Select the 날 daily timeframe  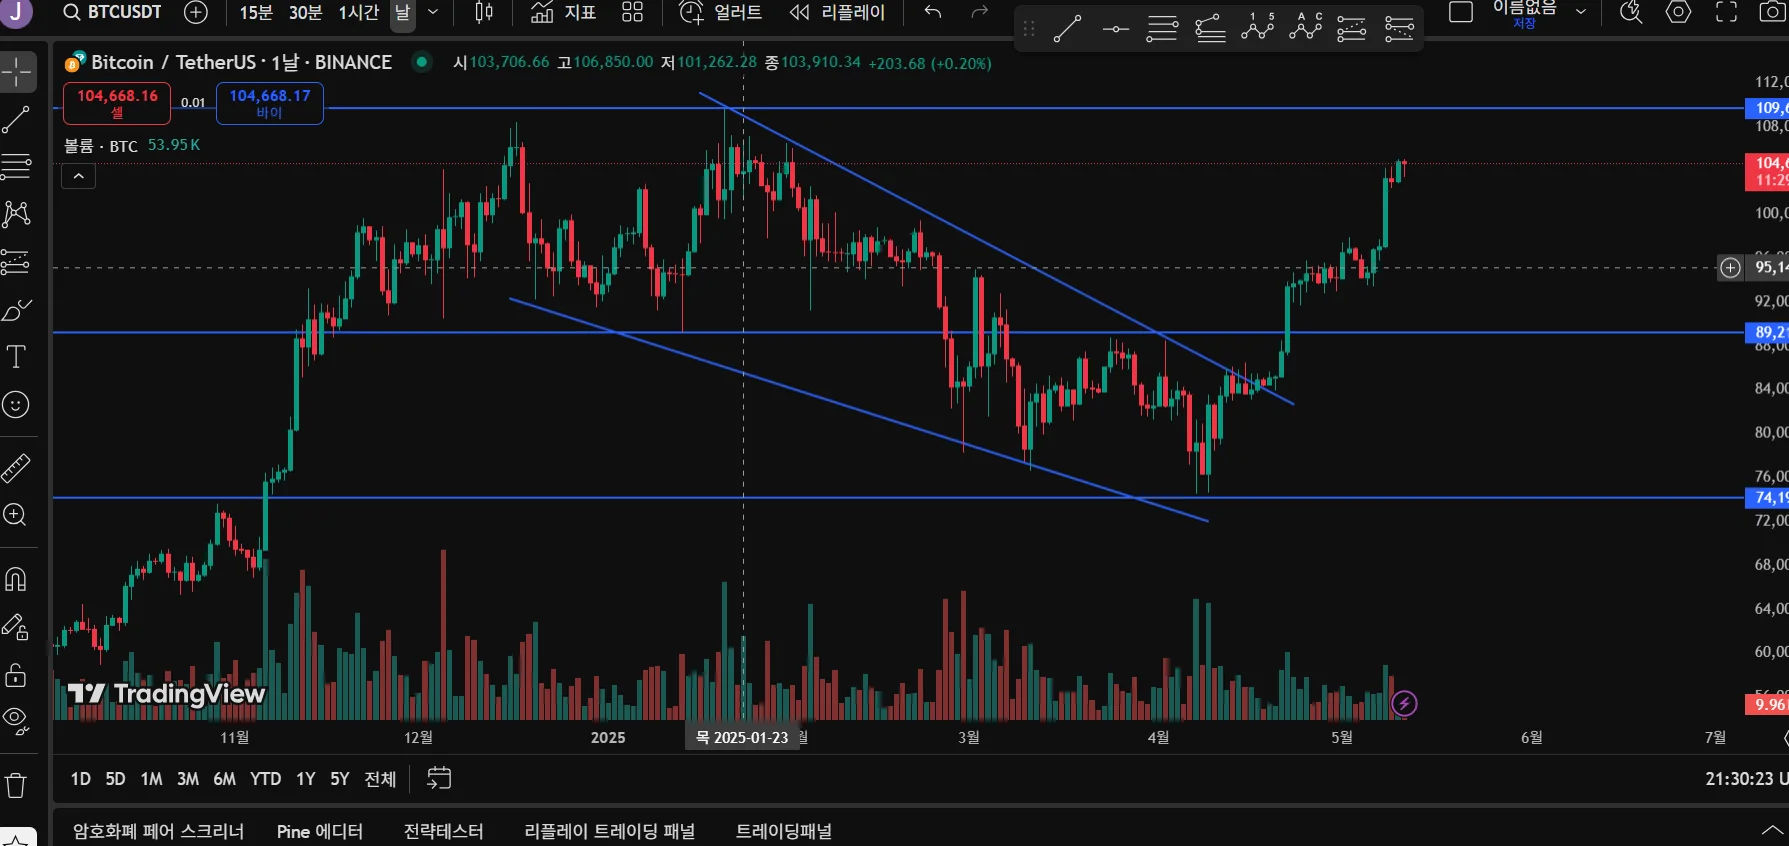pyautogui.click(x=403, y=12)
